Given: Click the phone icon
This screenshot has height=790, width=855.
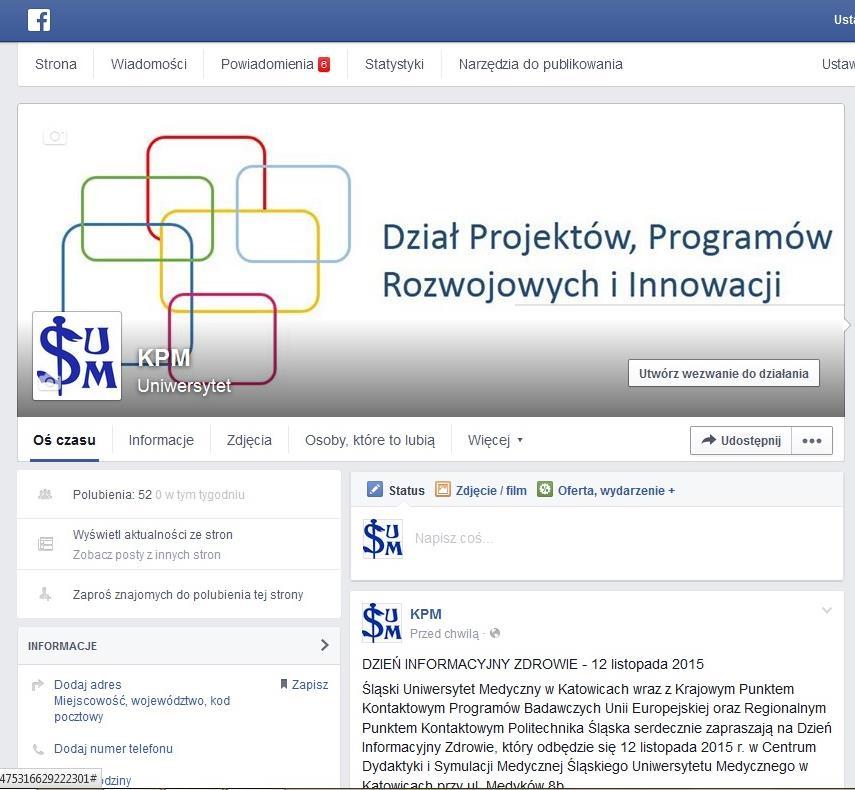Looking at the screenshot, I should (x=38, y=749).
